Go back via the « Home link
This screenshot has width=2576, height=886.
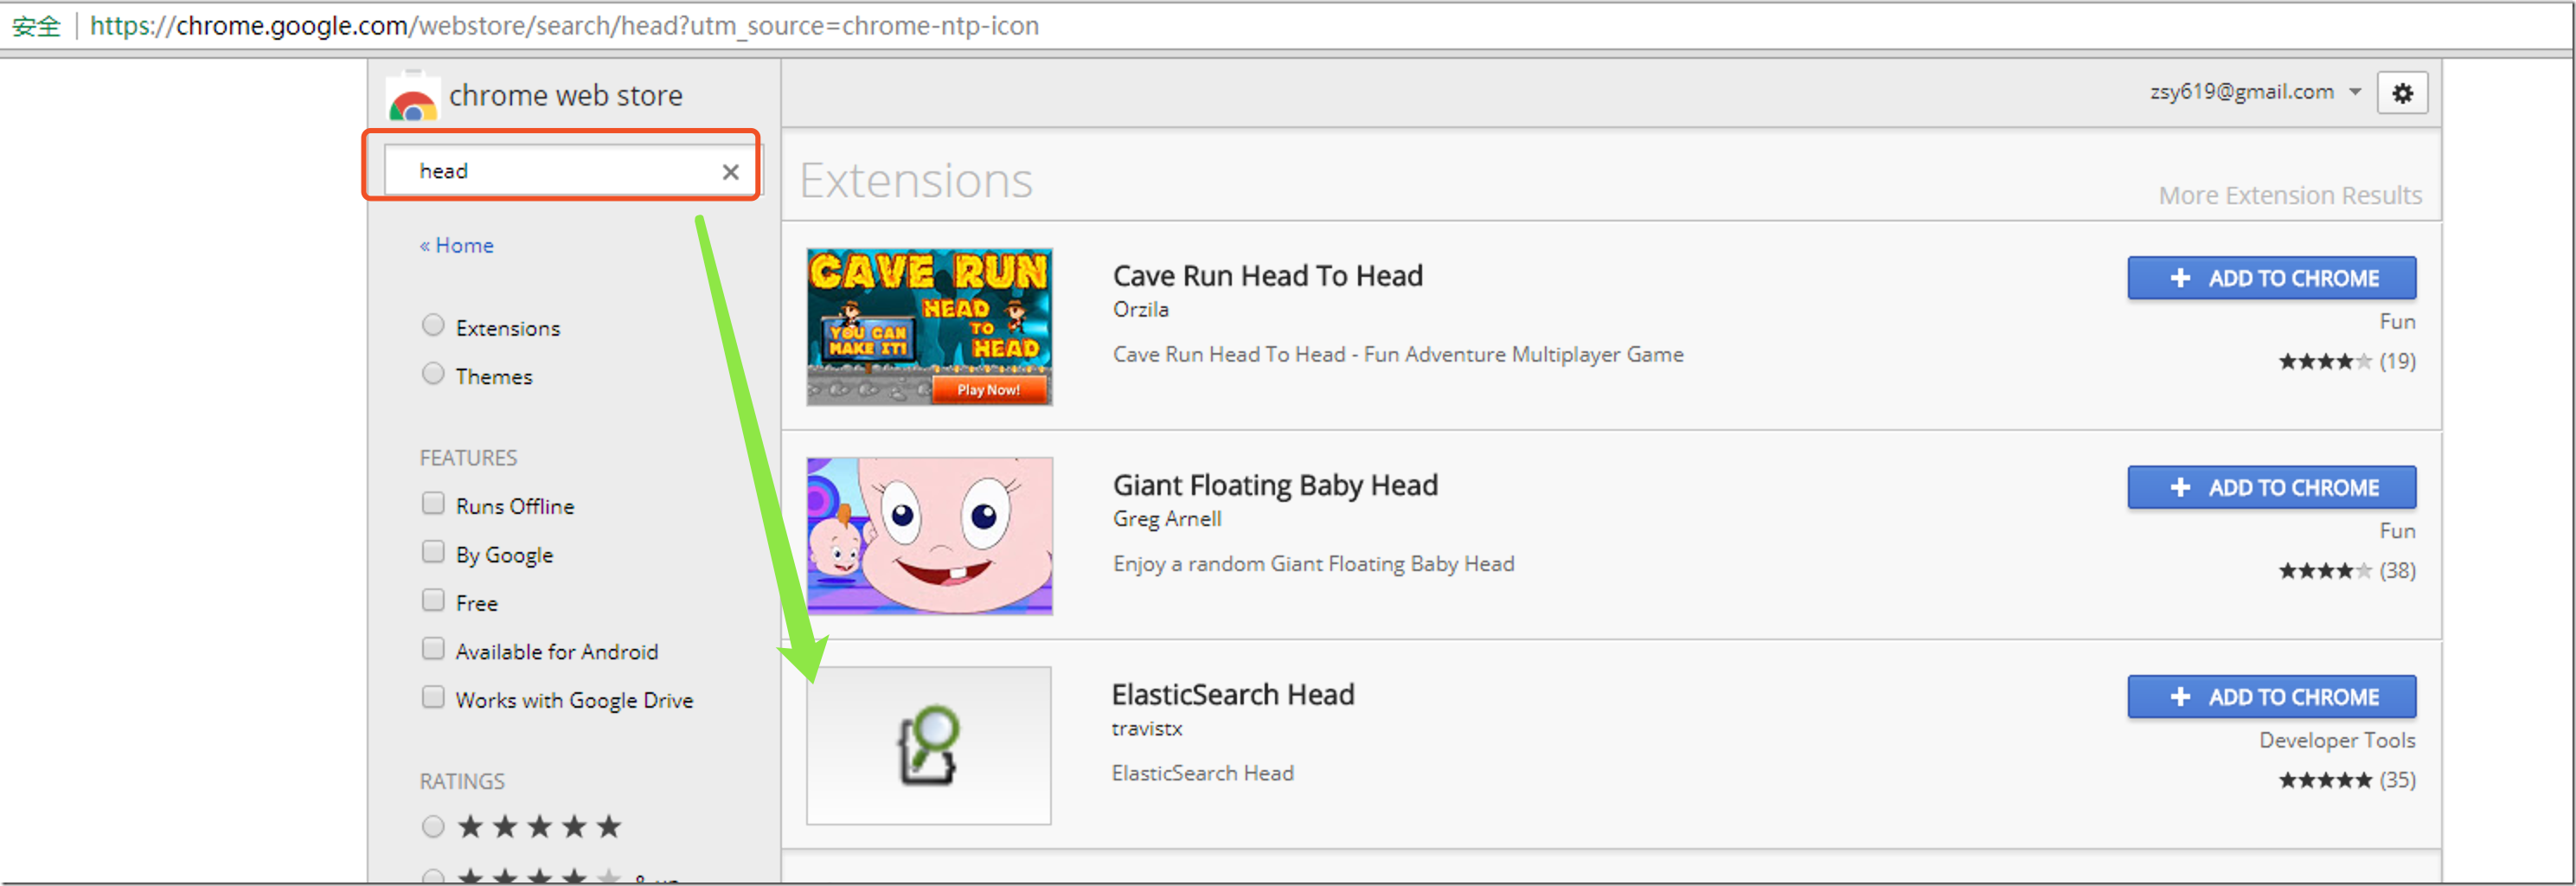[x=457, y=246]
